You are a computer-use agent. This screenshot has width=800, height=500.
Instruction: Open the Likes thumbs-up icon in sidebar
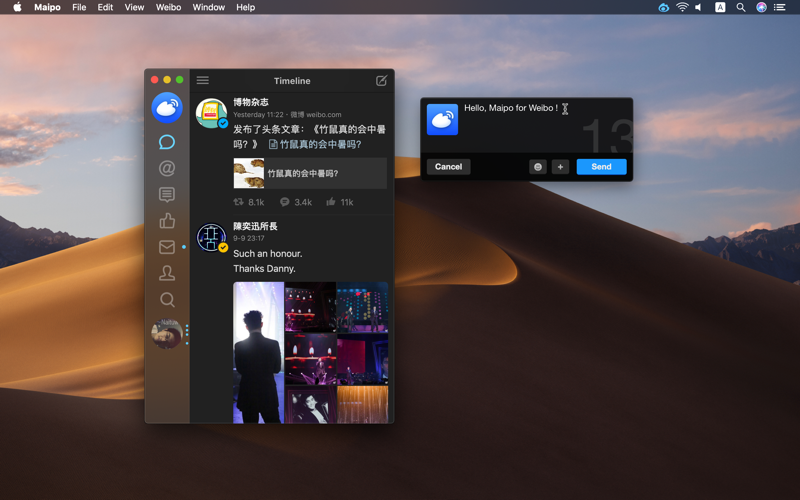(x=167, y=220)
